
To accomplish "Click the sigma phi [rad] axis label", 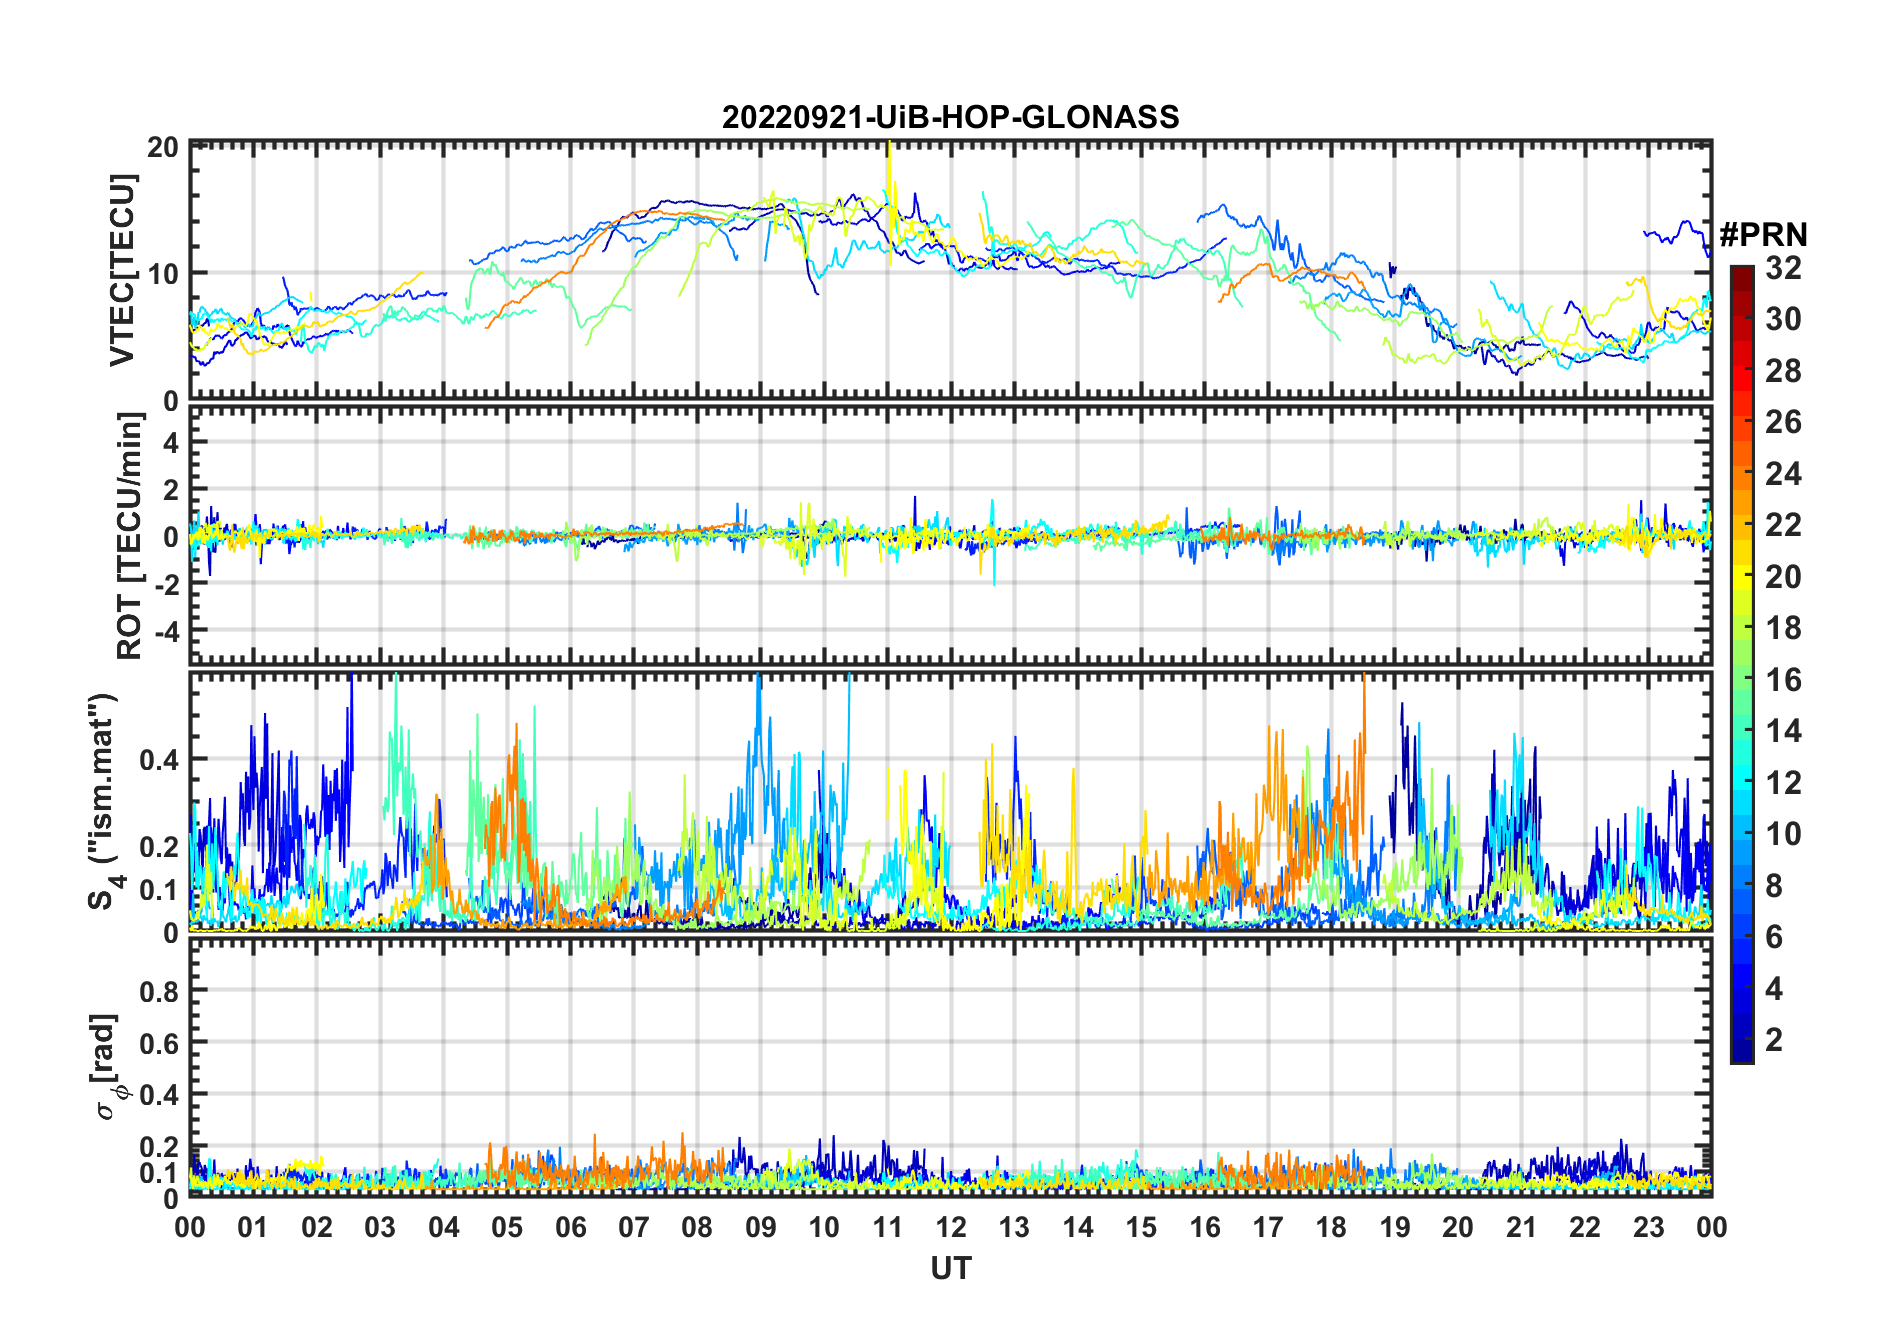I will coord(108,1066).
